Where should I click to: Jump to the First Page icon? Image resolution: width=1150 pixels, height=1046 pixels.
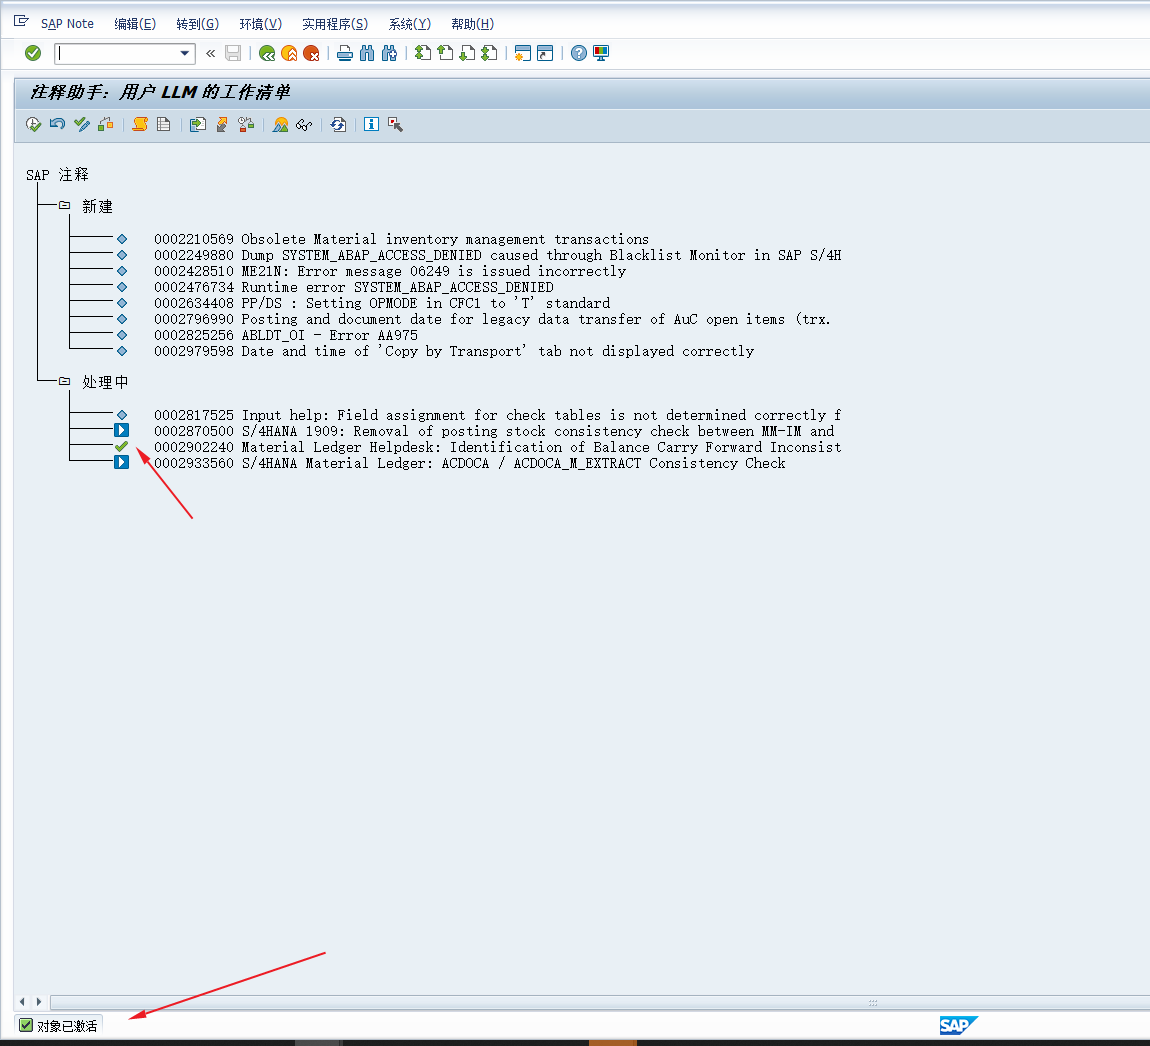click(422, 53)
